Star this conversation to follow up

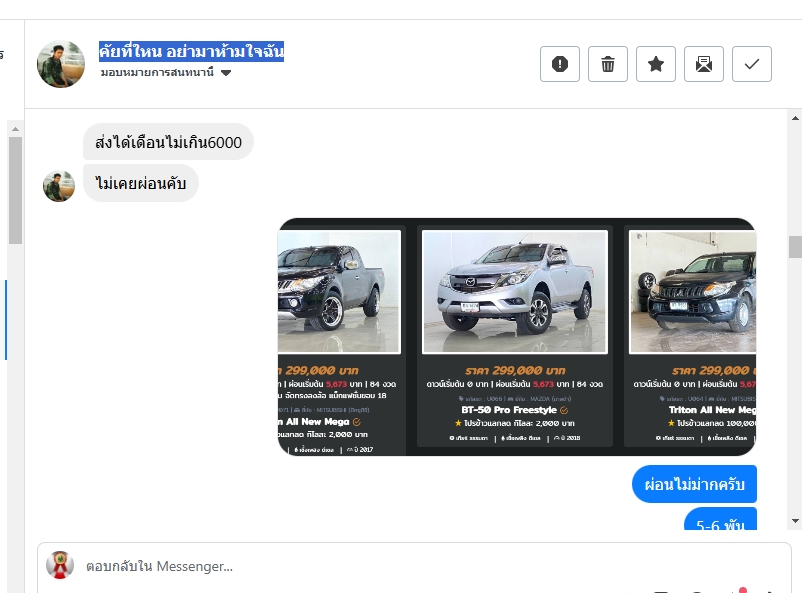point(656,64)
